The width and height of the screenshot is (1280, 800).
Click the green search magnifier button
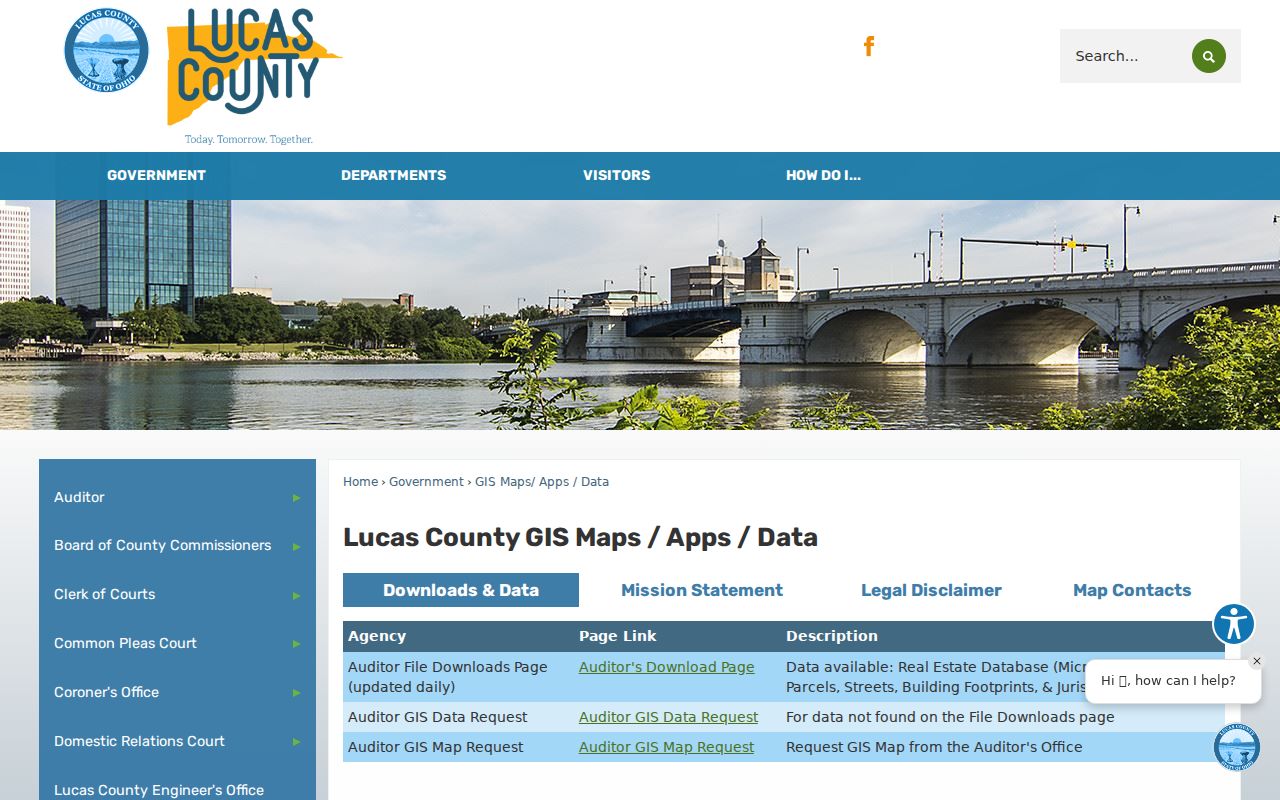click(x=1208, y=56)
